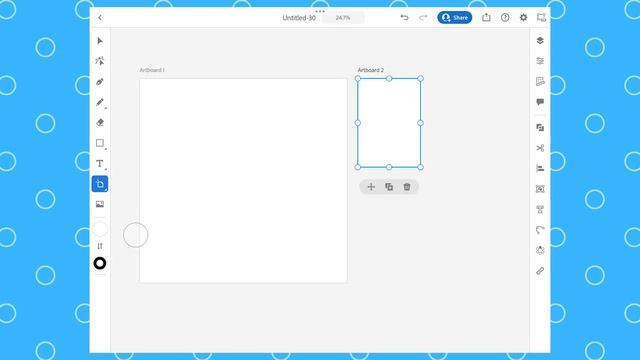
Task: Open the artboards view icon at top right
Action: pyautogui.click(x=541, y=18)
